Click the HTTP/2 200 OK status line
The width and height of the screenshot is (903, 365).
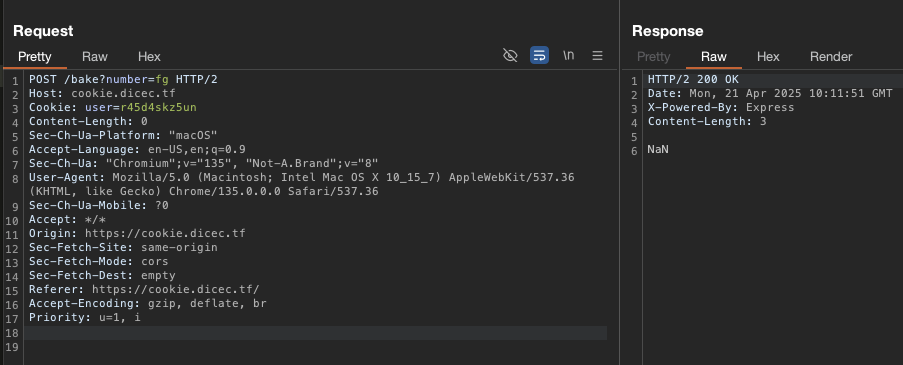pyautogui.click(x=693, y=79)
